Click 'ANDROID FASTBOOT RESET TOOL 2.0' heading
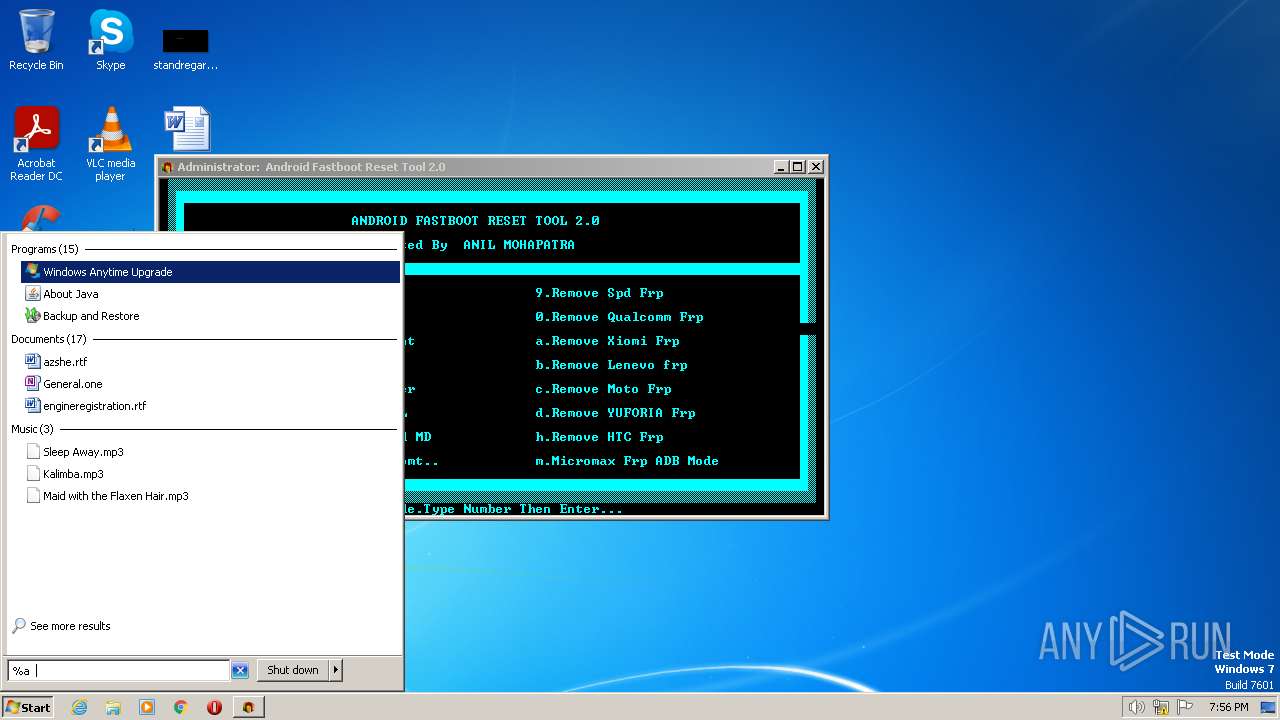The image size is (1280, 720). tap(475, 221)
